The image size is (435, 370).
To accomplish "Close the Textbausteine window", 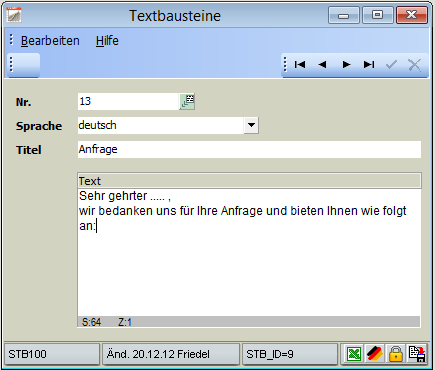I will [x=412, y=15].
